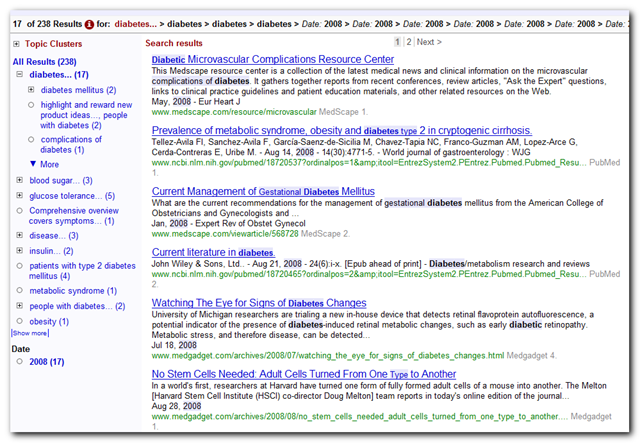Viewport: 640px width, 443px height.
Task: Open Prevalence of metabolic syndrome result
Action: coord(342,130)
